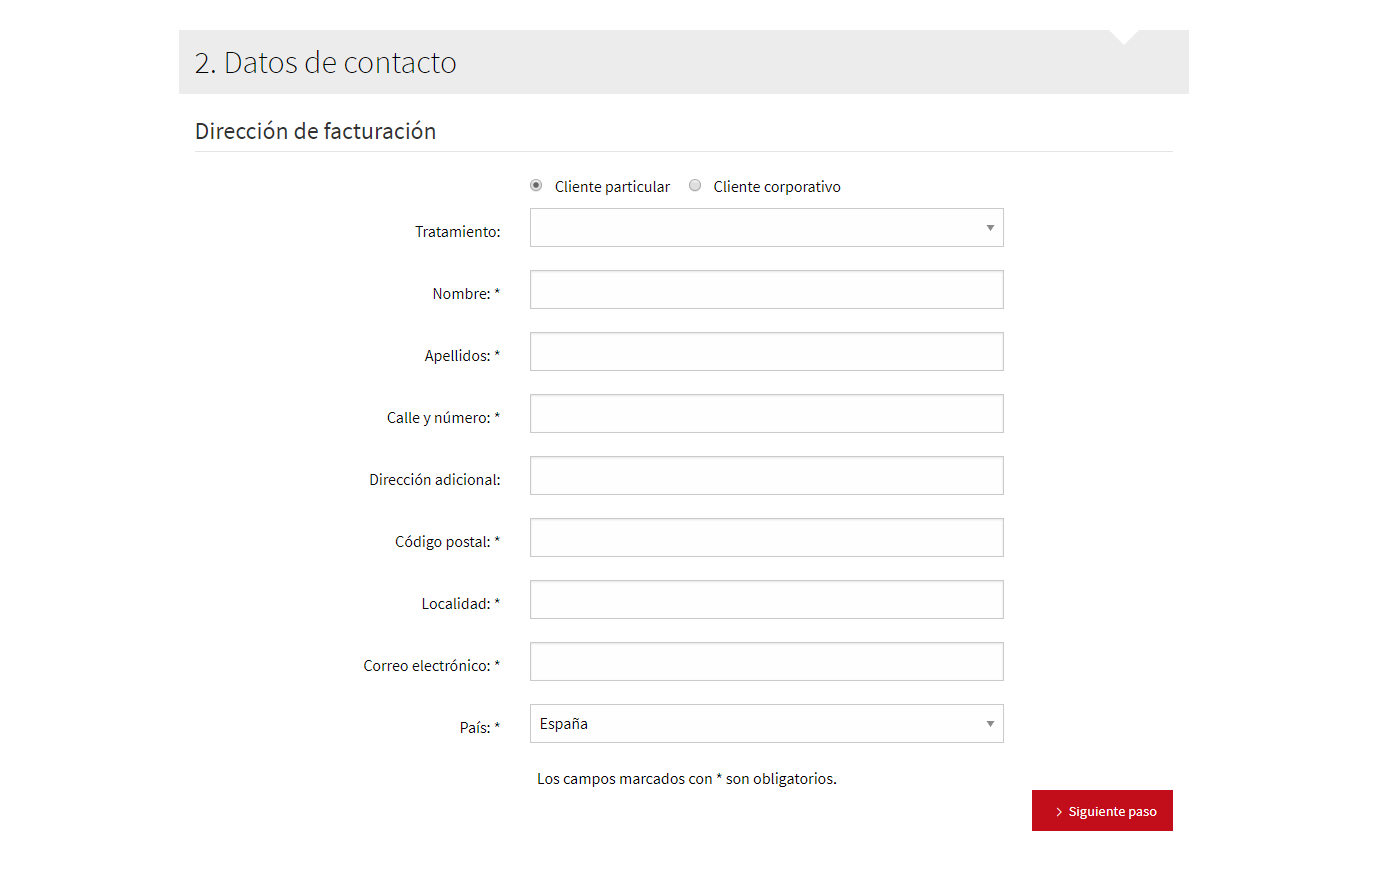Select the Dirección adicional input box
The image size is (1378, 872).
pyautogui.click(x=766, y=476)
